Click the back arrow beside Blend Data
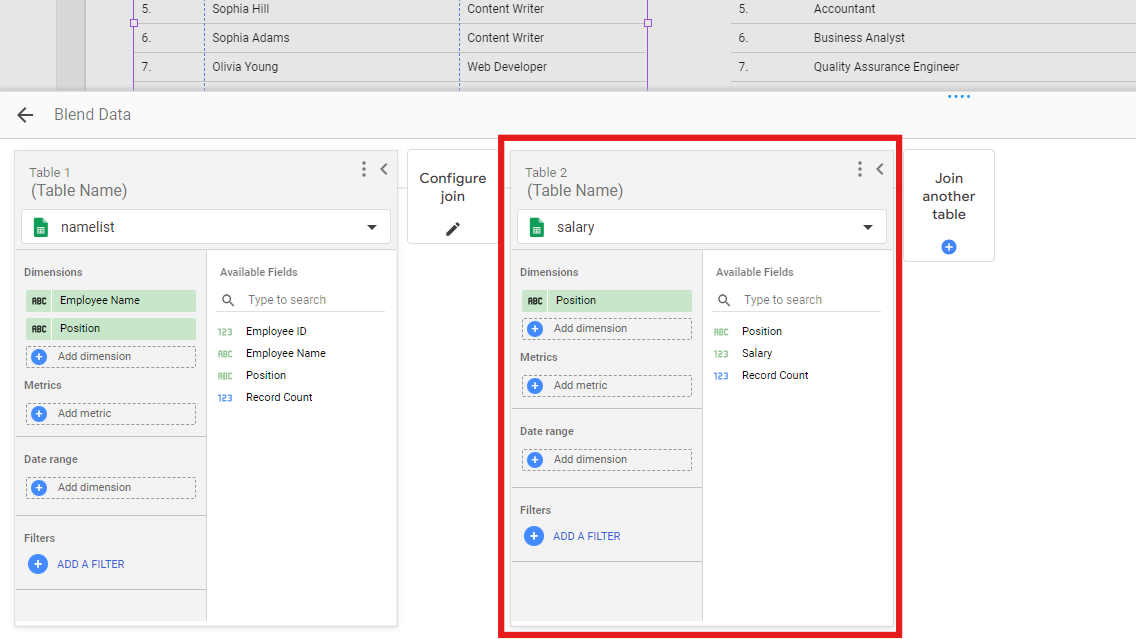Screen dimensions: 1136x639 25,115
